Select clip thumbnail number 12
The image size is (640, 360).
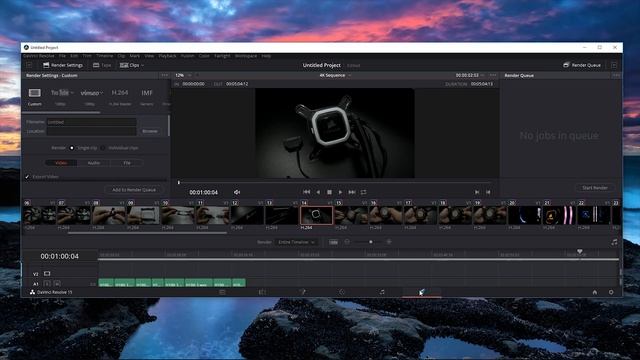pos(247,215)
